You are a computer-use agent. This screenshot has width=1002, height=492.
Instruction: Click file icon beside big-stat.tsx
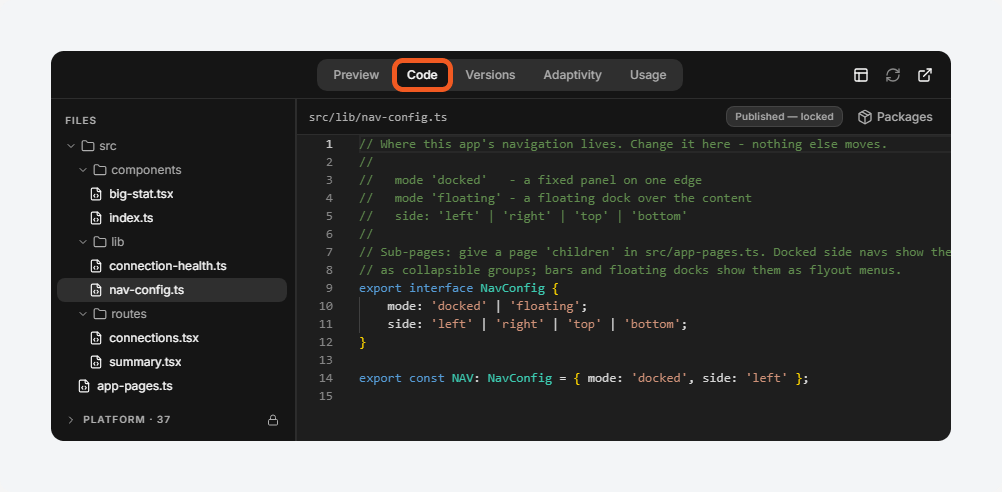pyautogui.click(x=96, y=194)
